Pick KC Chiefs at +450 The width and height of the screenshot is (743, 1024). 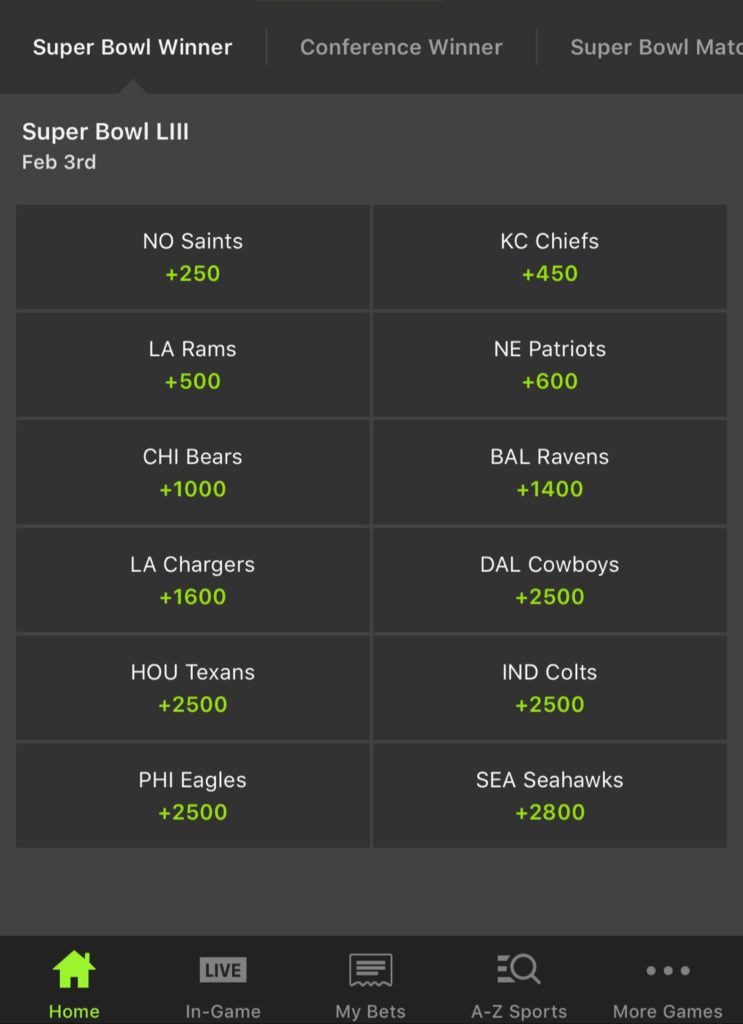click(x=550, y=257)
